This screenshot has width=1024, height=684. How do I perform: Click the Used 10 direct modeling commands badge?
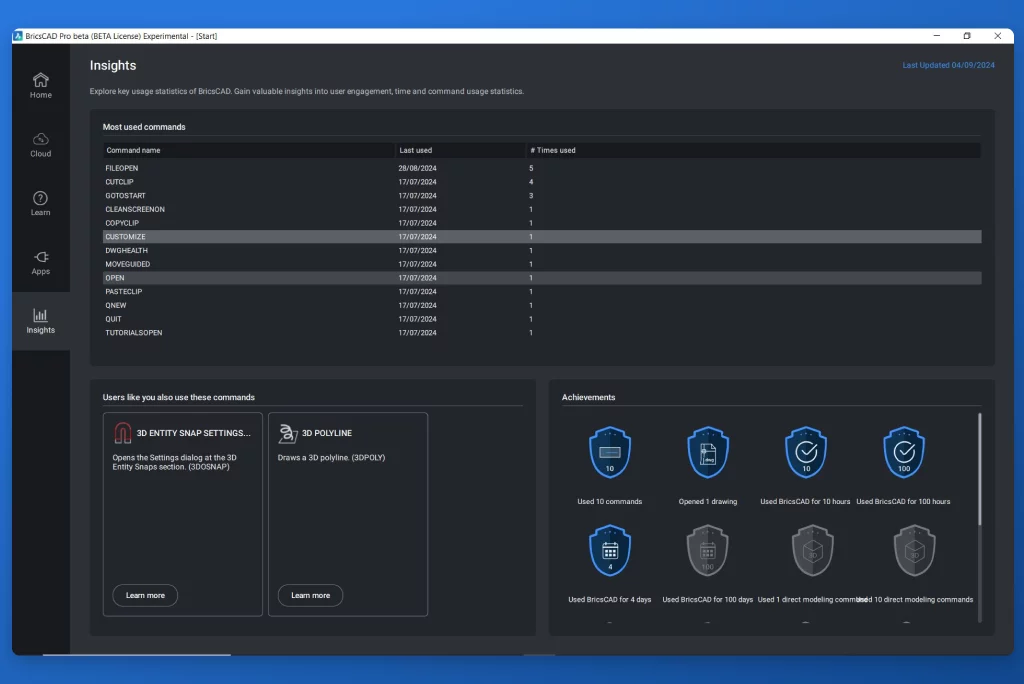pyautogui.click(x=914, y=550)
